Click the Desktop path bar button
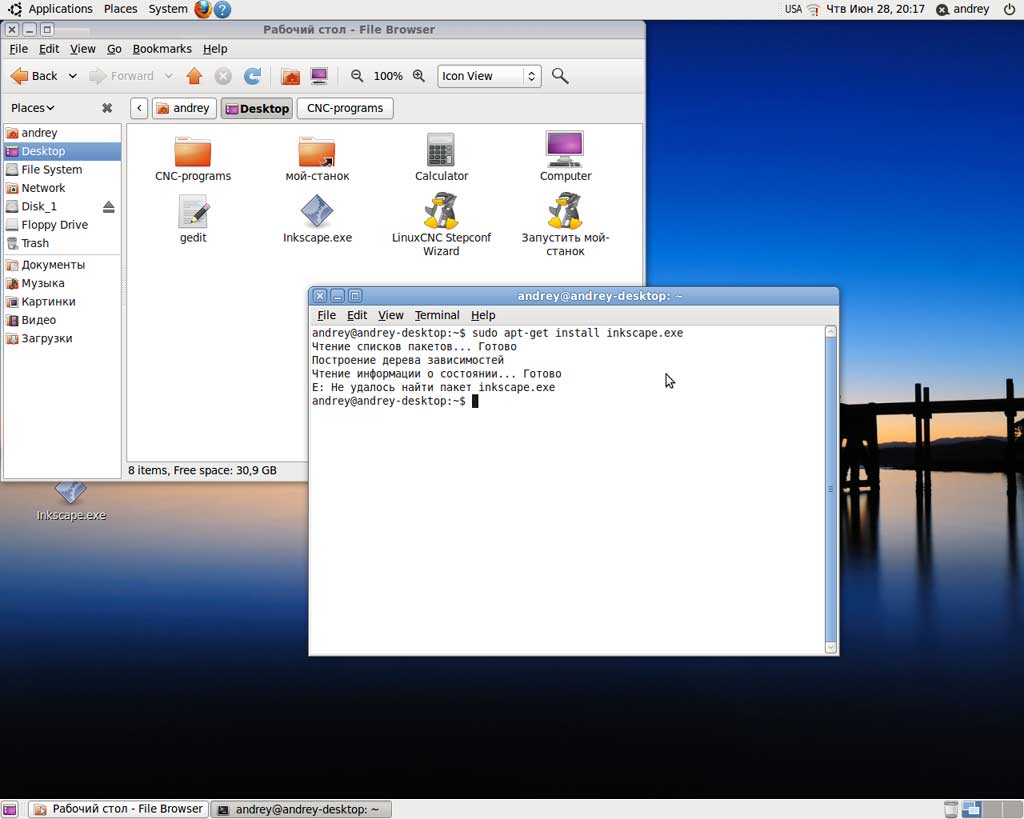1024x819 pixels. tap(257, 108)
